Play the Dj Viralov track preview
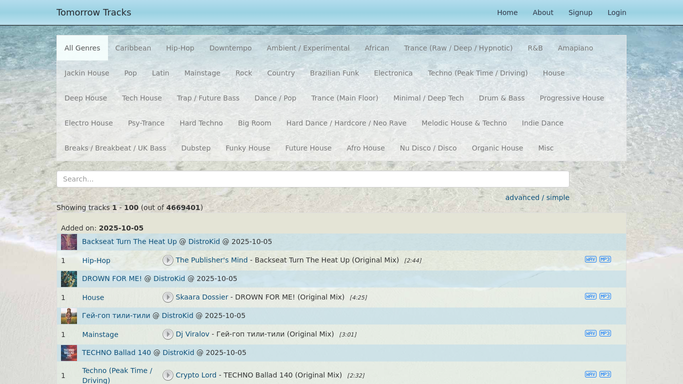The image size is (683, 384). pos(168,334)
